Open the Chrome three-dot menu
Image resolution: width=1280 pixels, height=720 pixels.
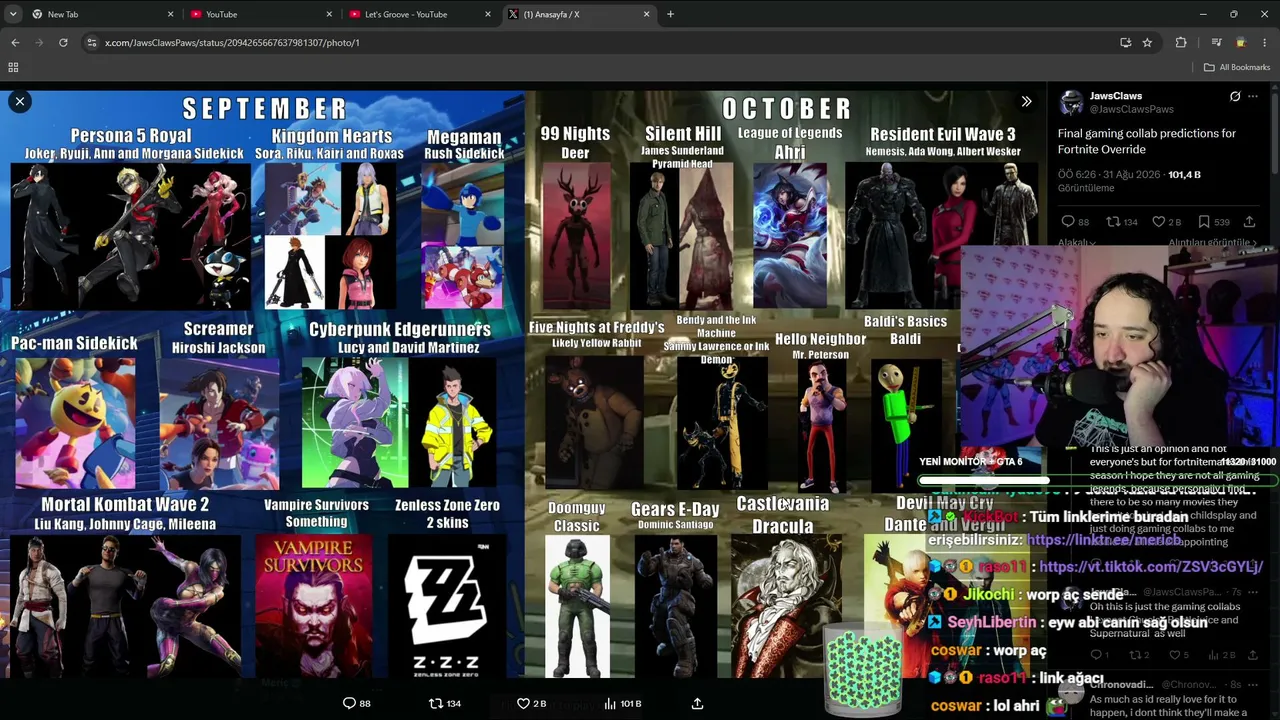pyautogui.click(x=1265, y=42)
